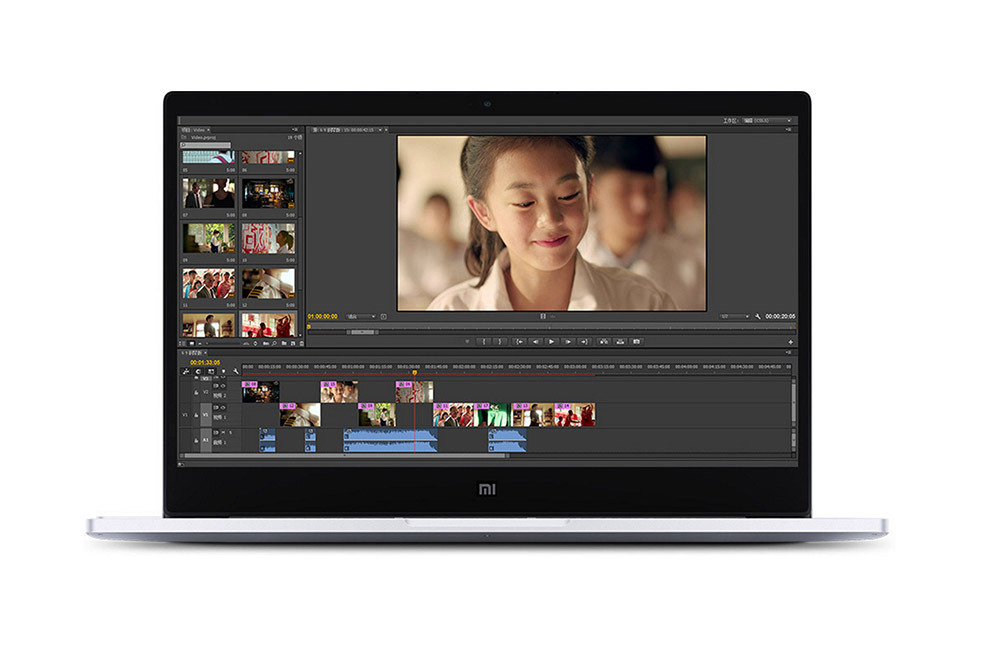Lock the V1 video track
1000x653 pixels.
tap(196, 414)
